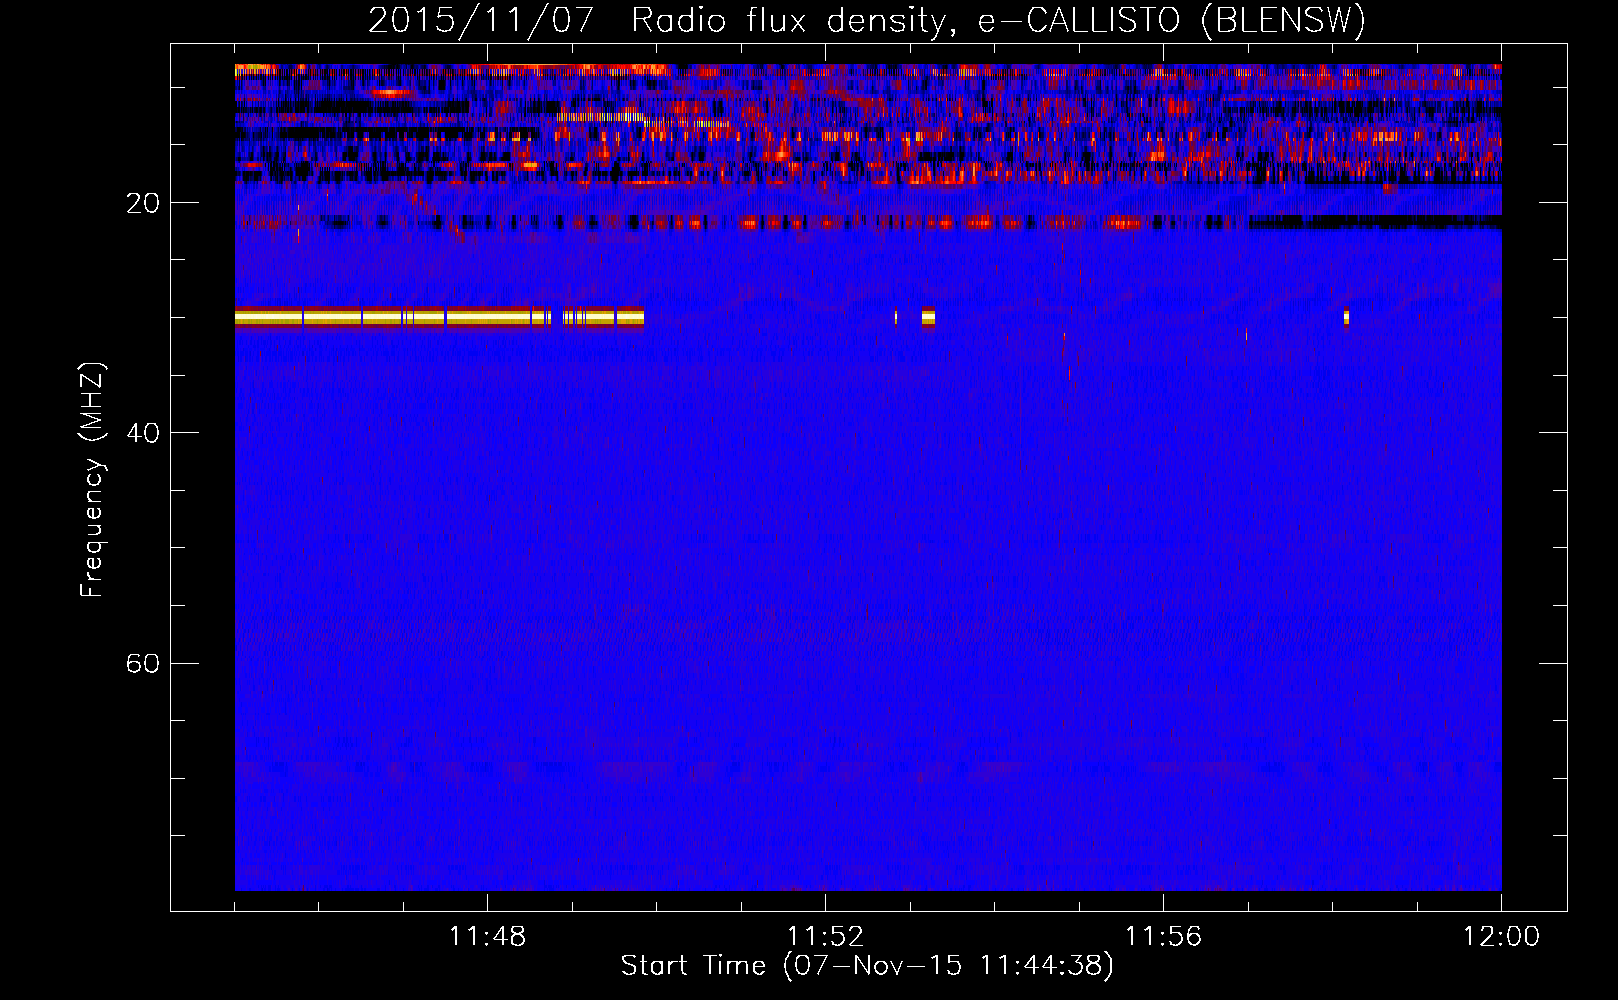Click the plot title 'Radio flux density, e-CALLISTO (BLENSW)'

(998, 20)
